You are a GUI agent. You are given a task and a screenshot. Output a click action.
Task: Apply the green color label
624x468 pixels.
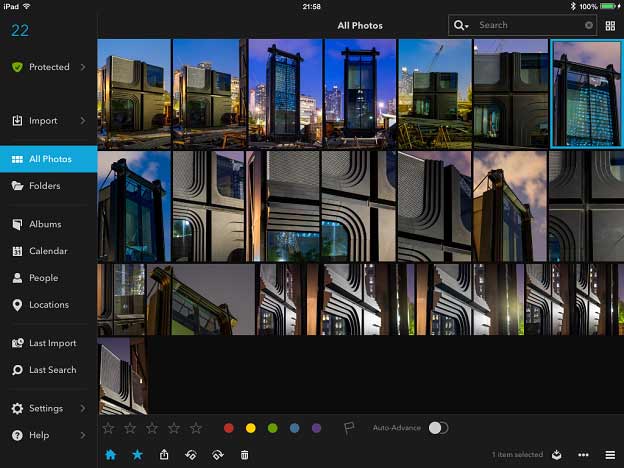pos(273,428)
